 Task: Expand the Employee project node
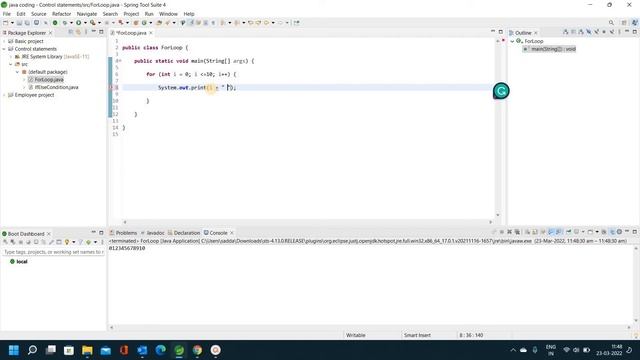coord(4,95)
